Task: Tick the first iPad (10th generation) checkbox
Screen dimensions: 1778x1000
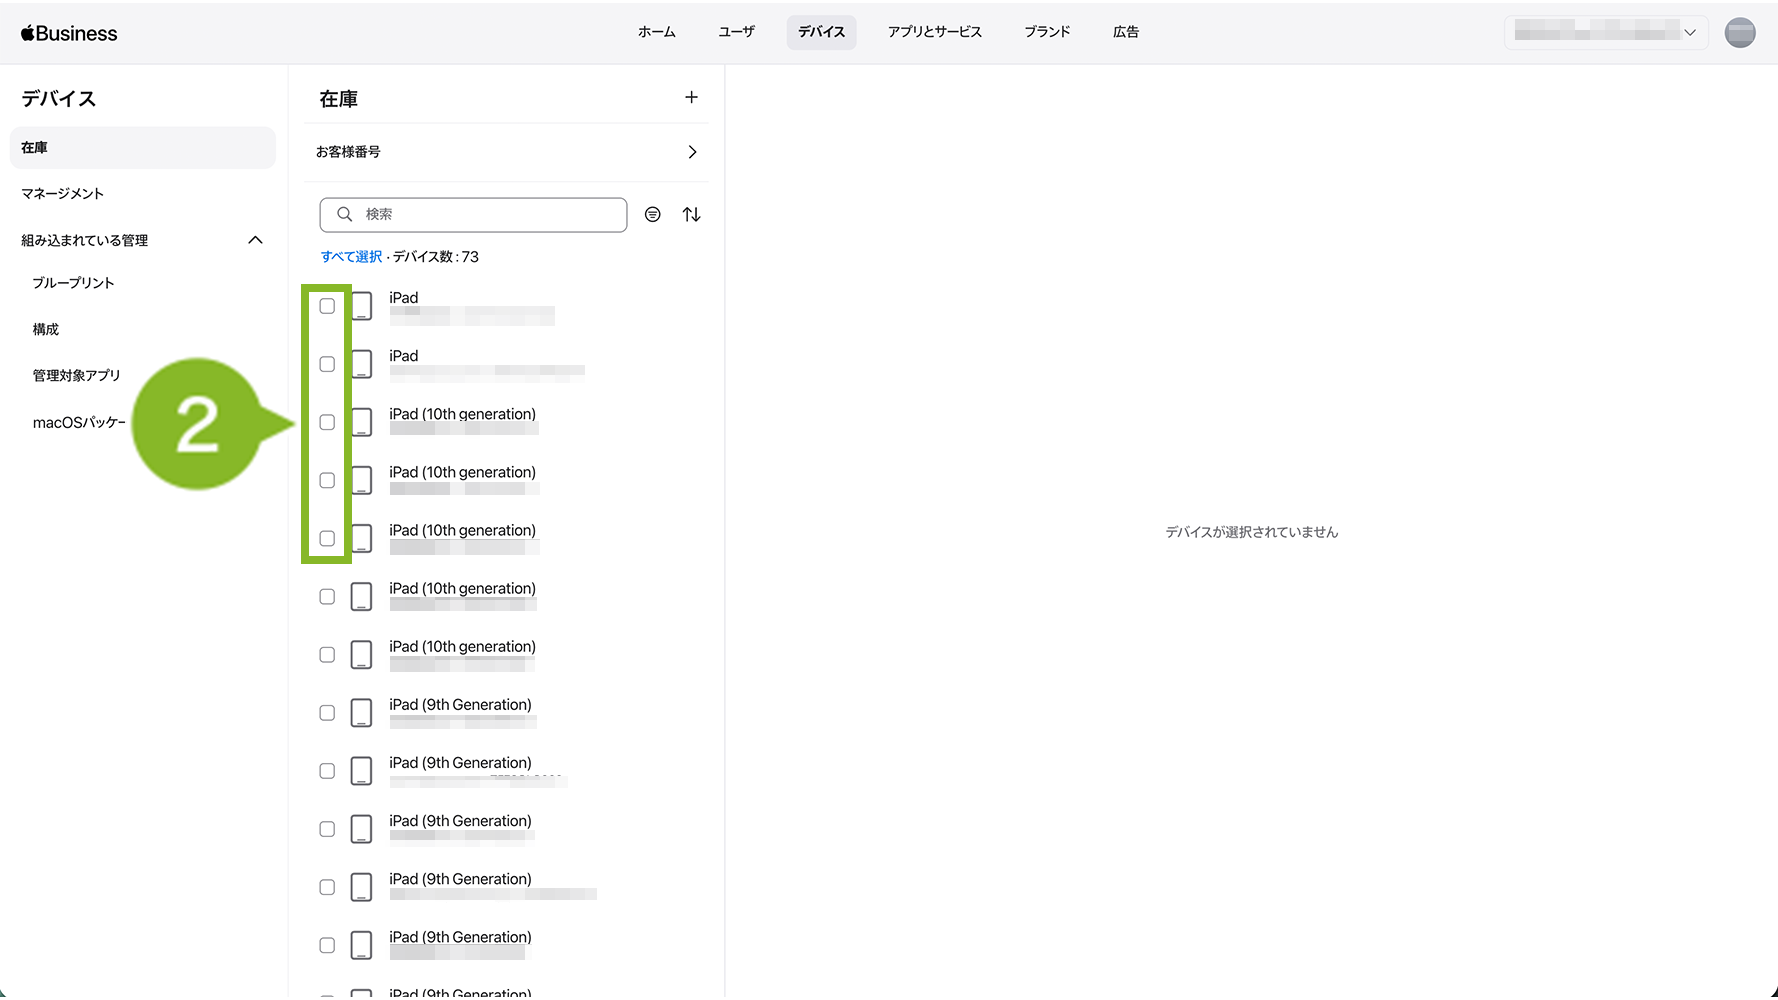Action: click(327, 422)
